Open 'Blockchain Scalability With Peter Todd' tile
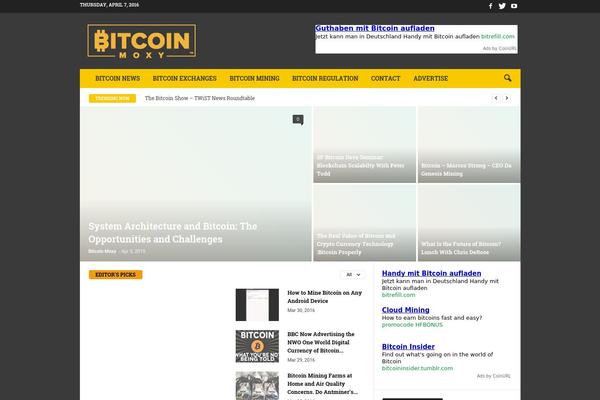 [360, 165]
